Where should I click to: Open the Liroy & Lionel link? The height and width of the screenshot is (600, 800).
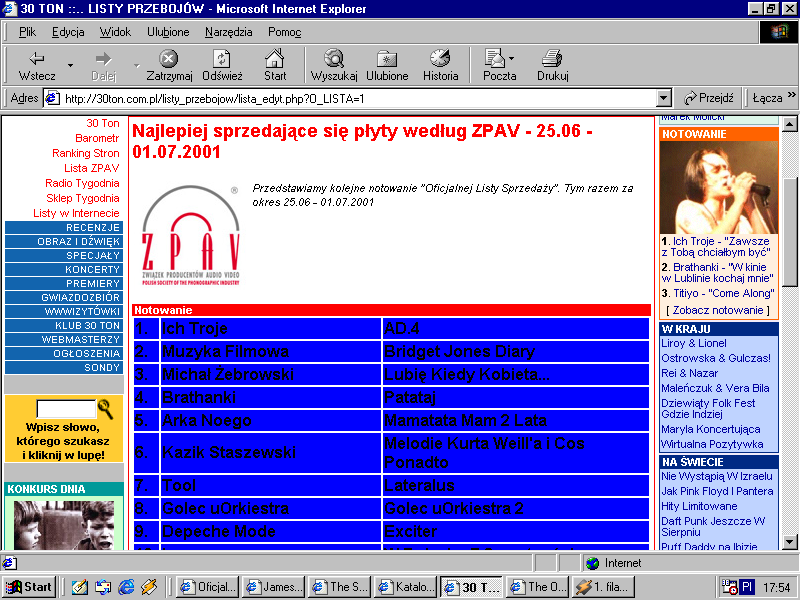693,343
